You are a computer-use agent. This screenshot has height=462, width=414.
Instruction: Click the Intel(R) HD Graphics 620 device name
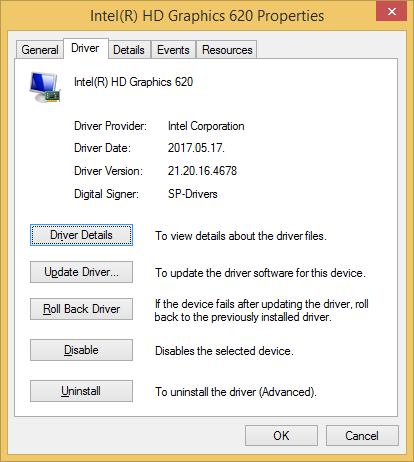(133, 82)
